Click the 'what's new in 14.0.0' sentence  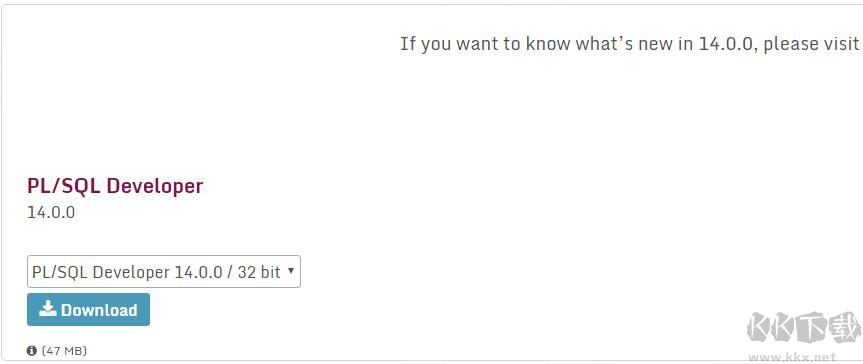click(x=636, y=44)
